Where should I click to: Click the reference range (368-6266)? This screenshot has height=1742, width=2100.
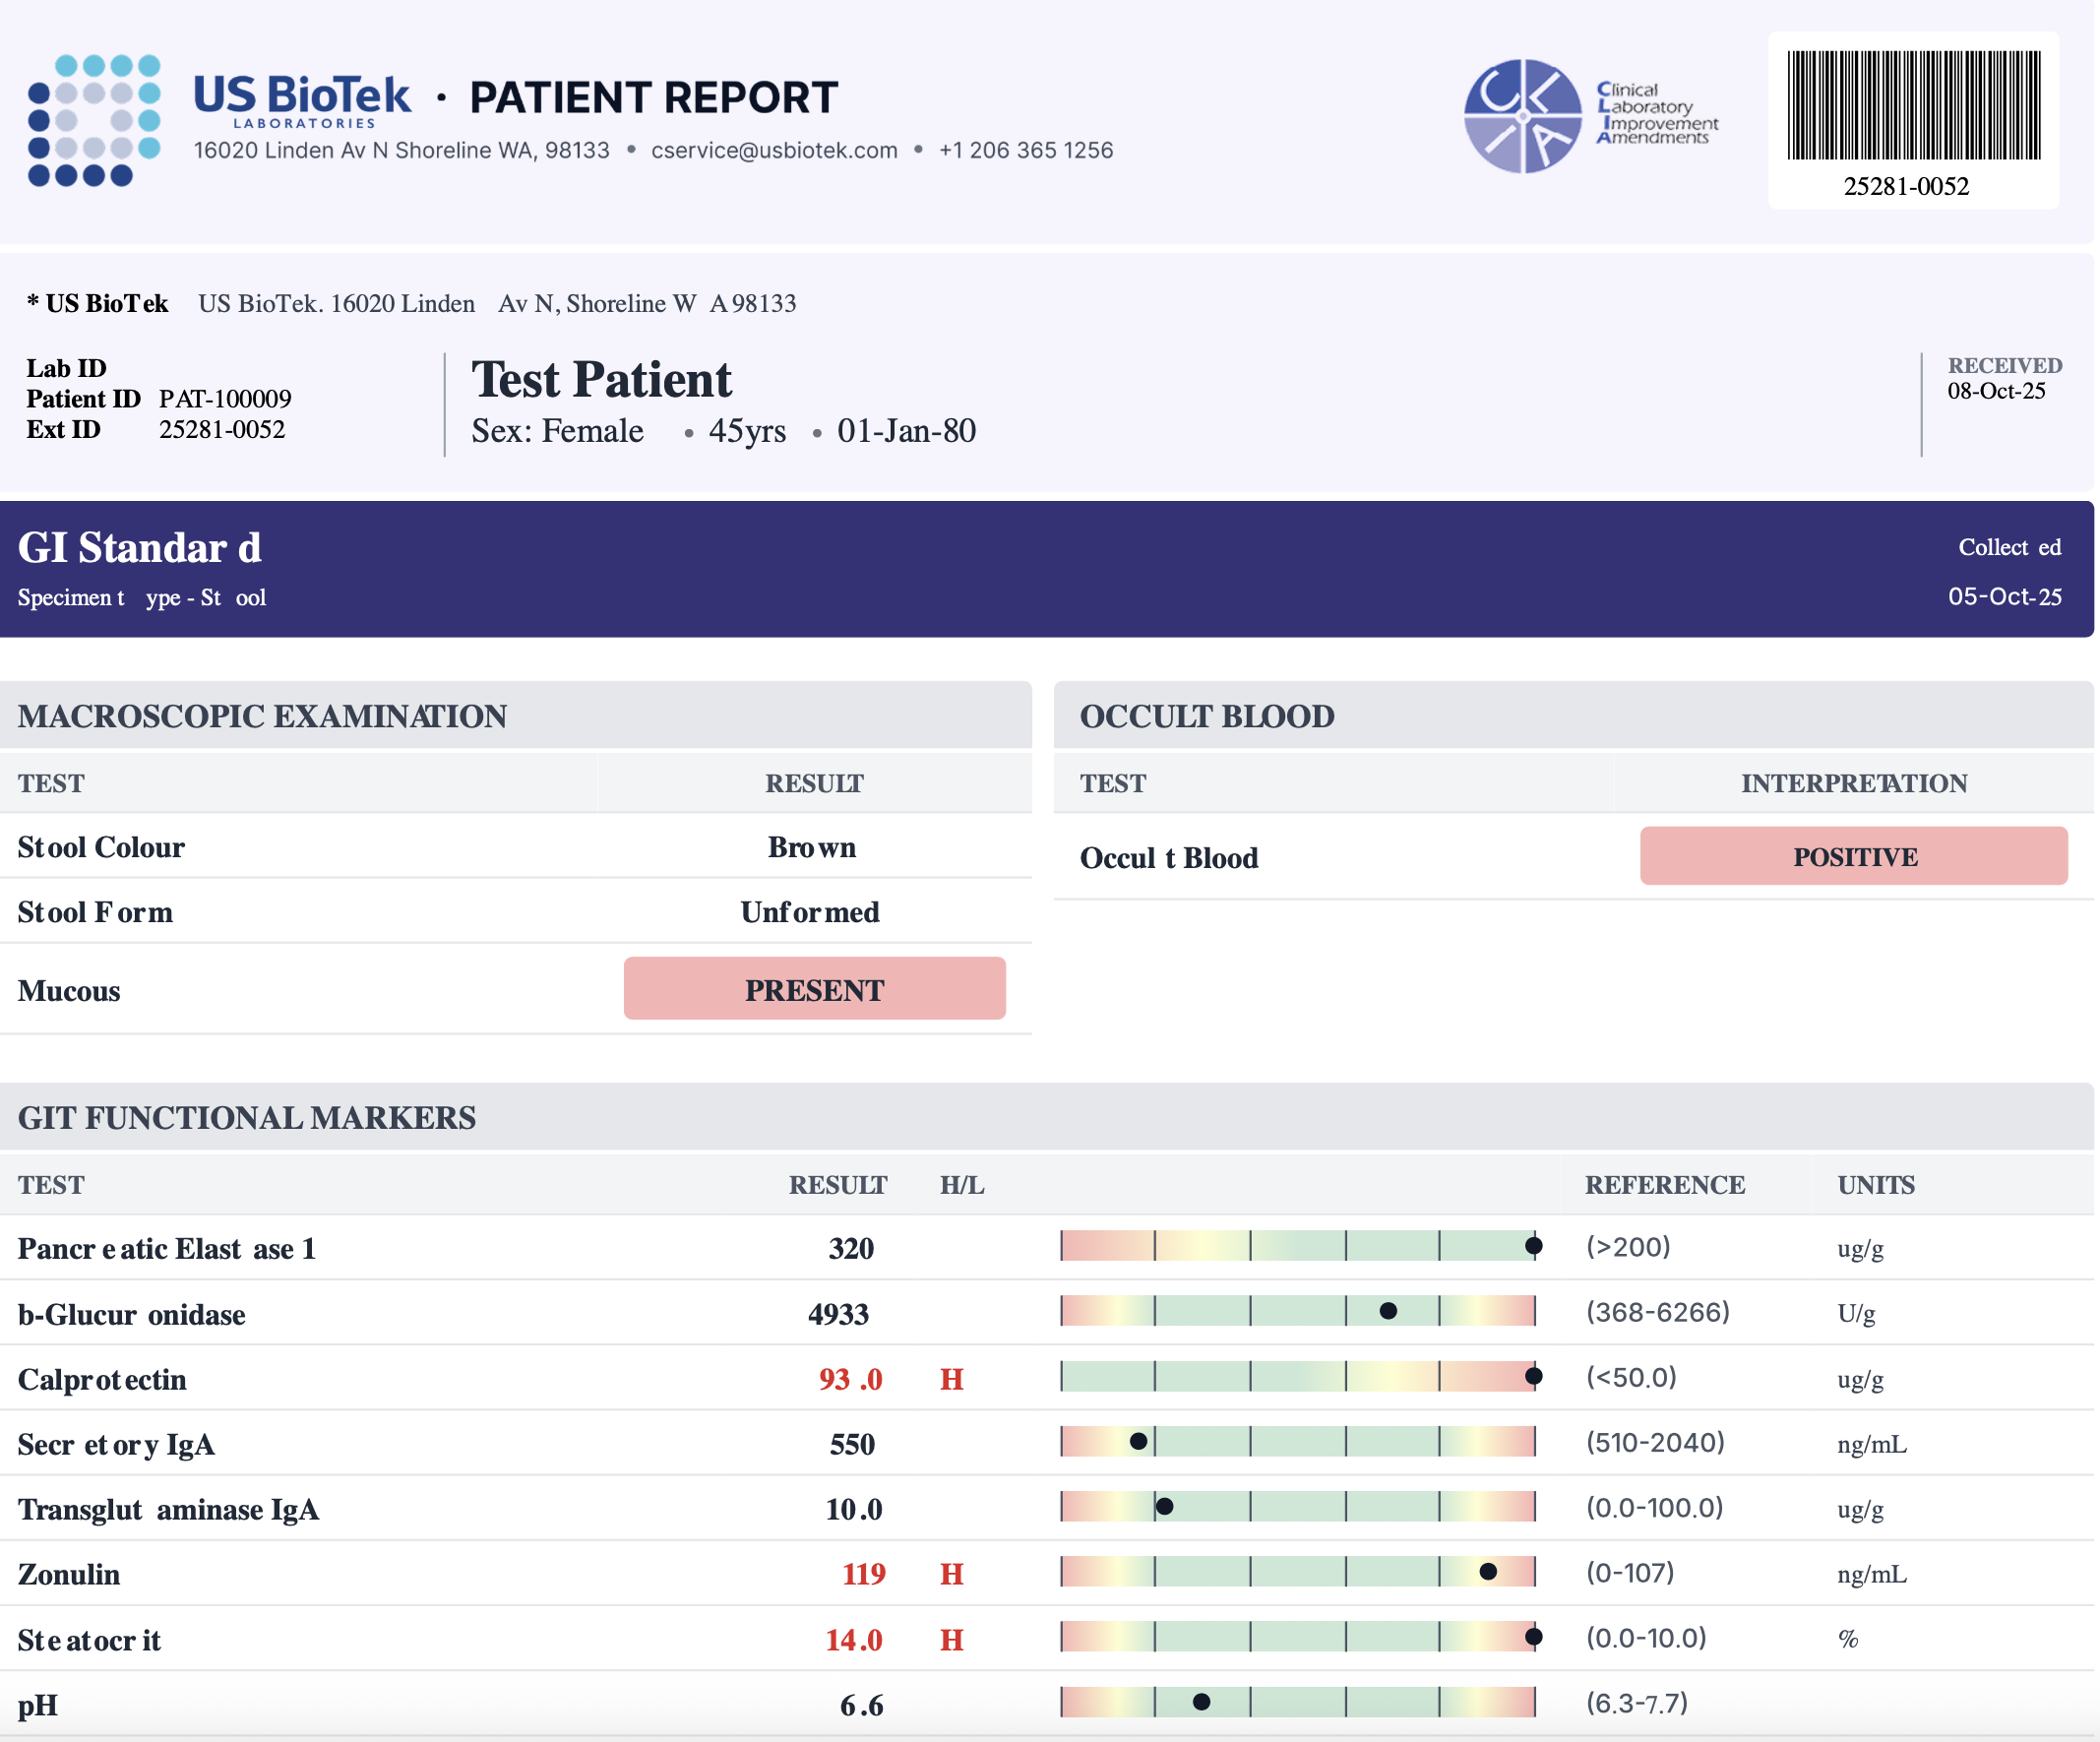(x=1658, y=1312)
